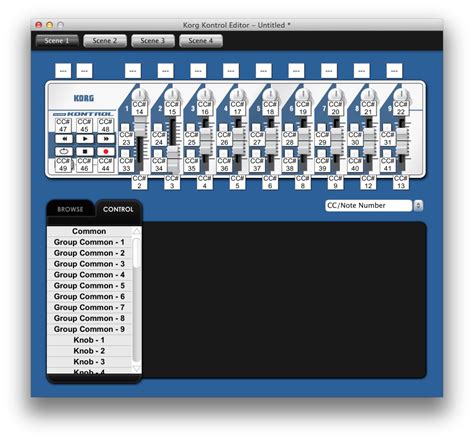Click the stepper arrows beside CC/Note Number

[418, 206]
